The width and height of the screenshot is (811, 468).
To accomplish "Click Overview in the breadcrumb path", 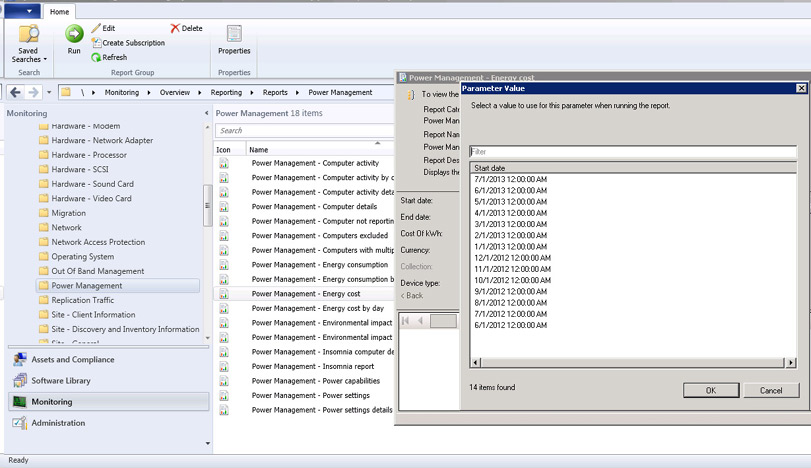I will 175,93.
